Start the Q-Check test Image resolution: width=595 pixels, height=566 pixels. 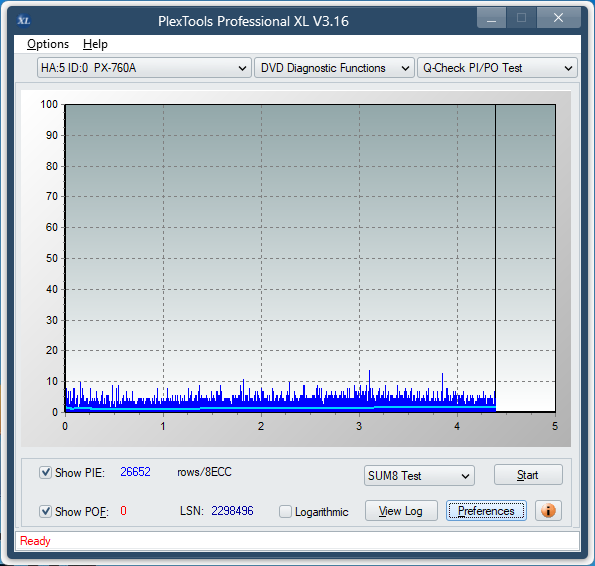pyautogui.click(x=528, y=475)
